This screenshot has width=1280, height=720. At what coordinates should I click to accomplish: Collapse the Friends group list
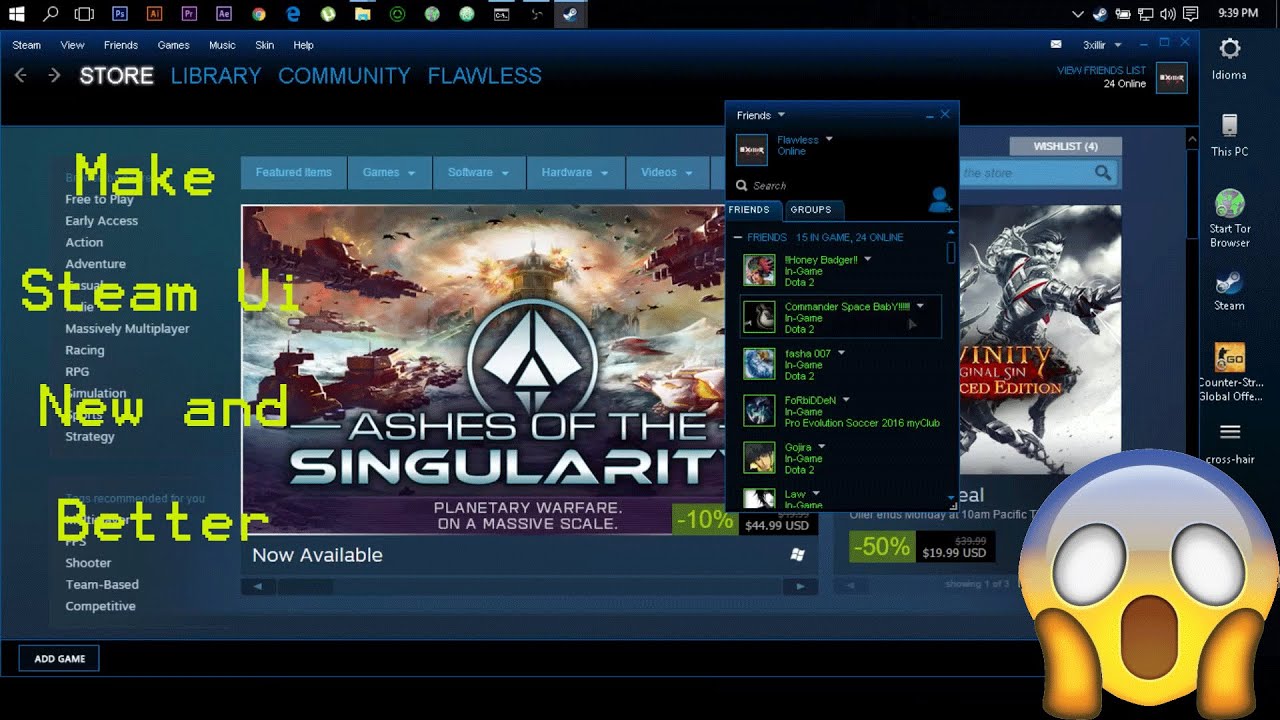coord(738,238)
